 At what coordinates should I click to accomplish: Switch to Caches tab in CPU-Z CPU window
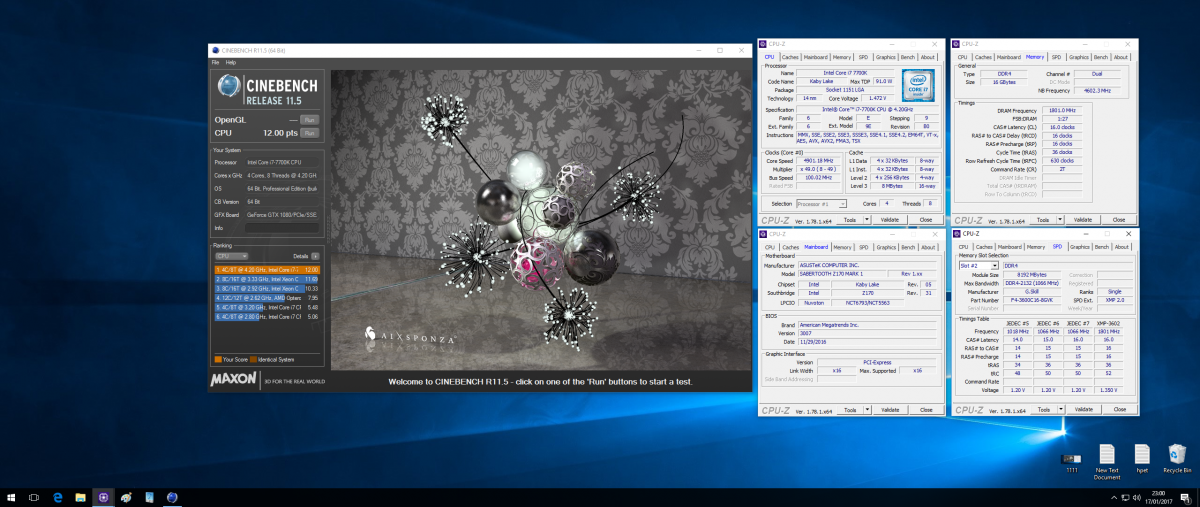click(791, 57)
